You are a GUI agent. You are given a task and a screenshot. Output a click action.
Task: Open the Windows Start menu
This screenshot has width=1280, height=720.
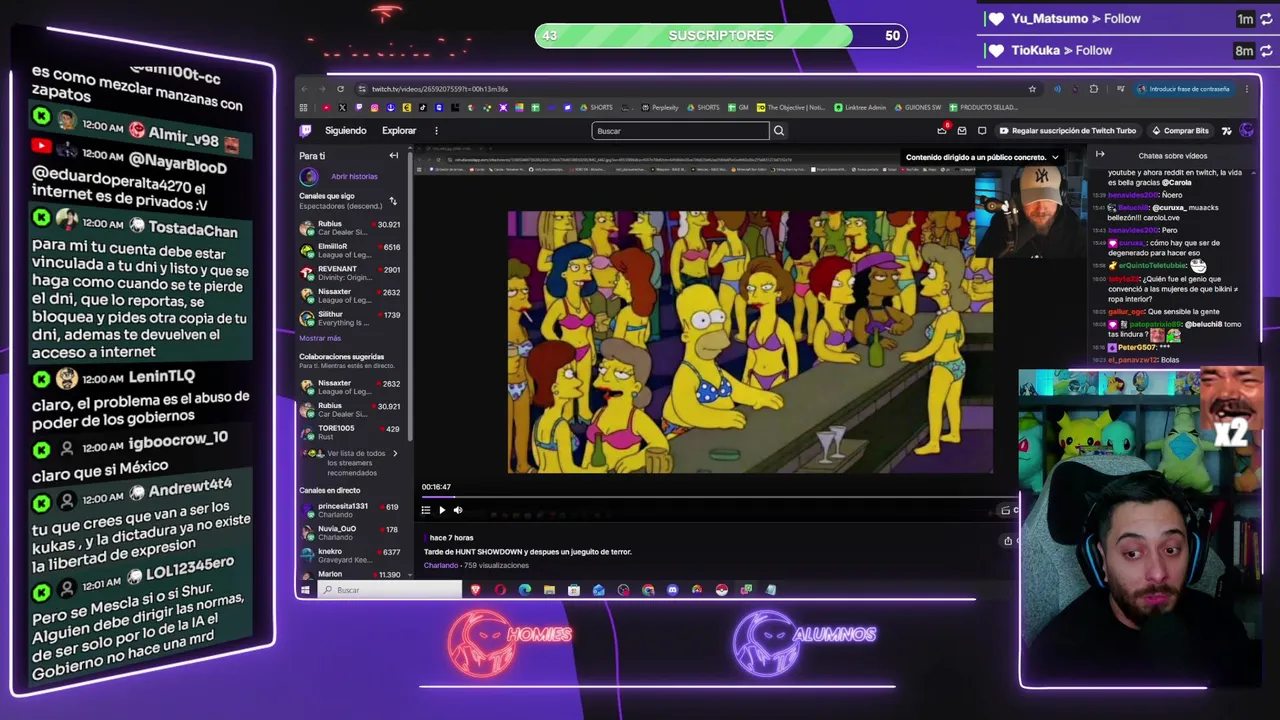(305, 590)
